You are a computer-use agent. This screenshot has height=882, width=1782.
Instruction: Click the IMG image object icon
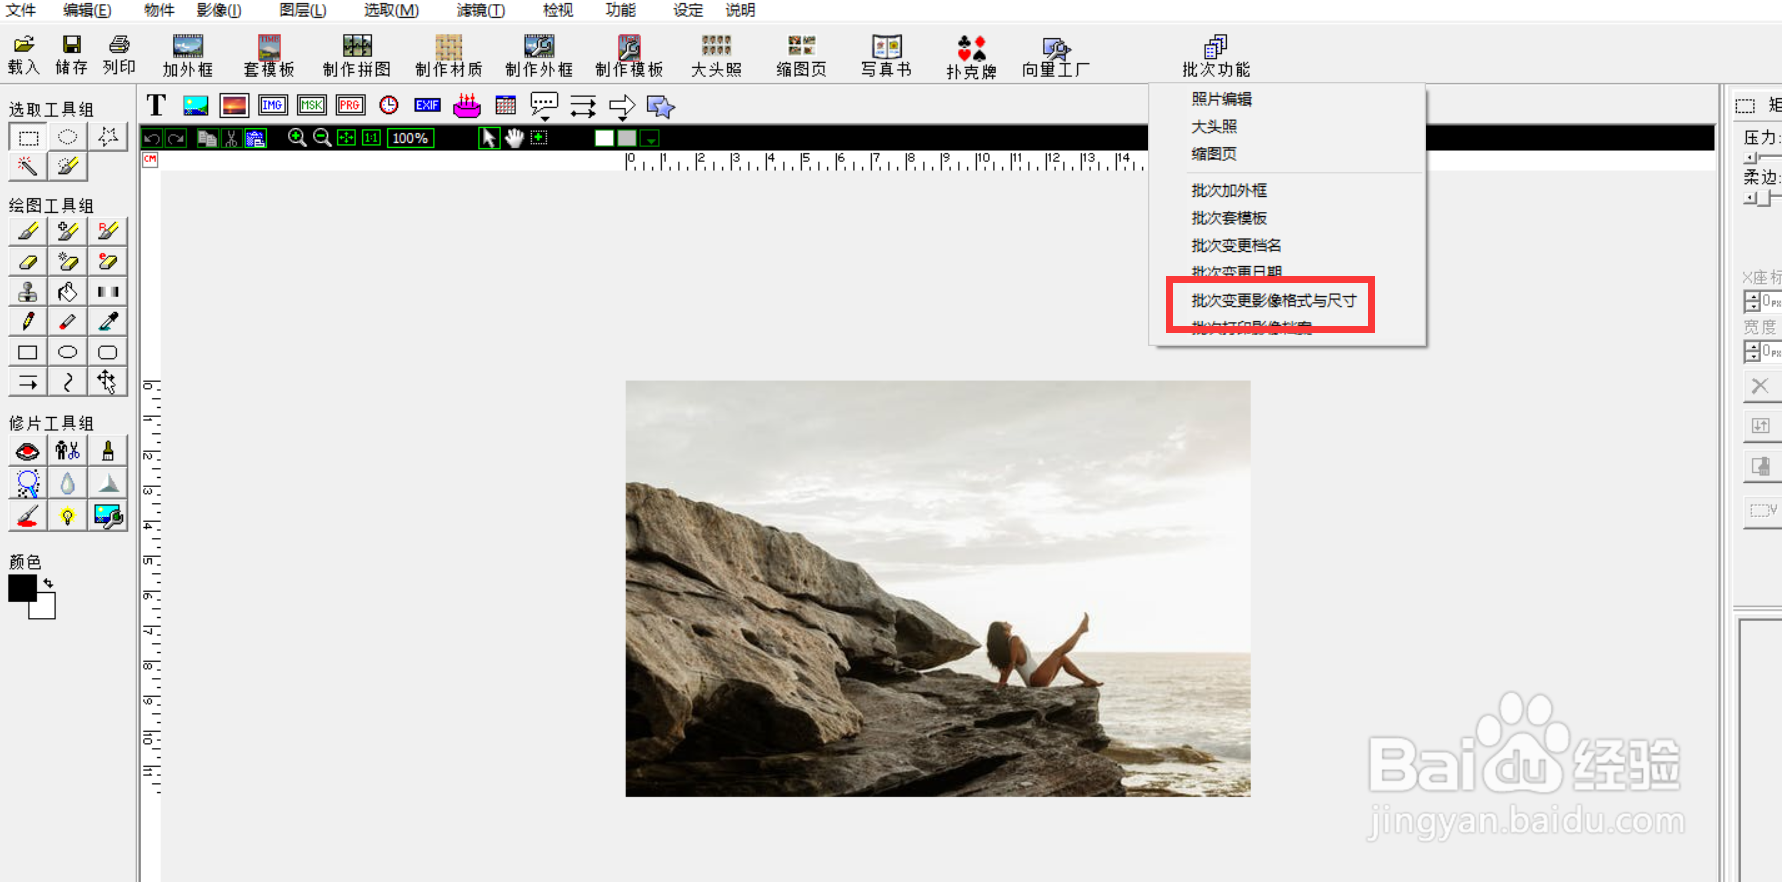(273, 105)
